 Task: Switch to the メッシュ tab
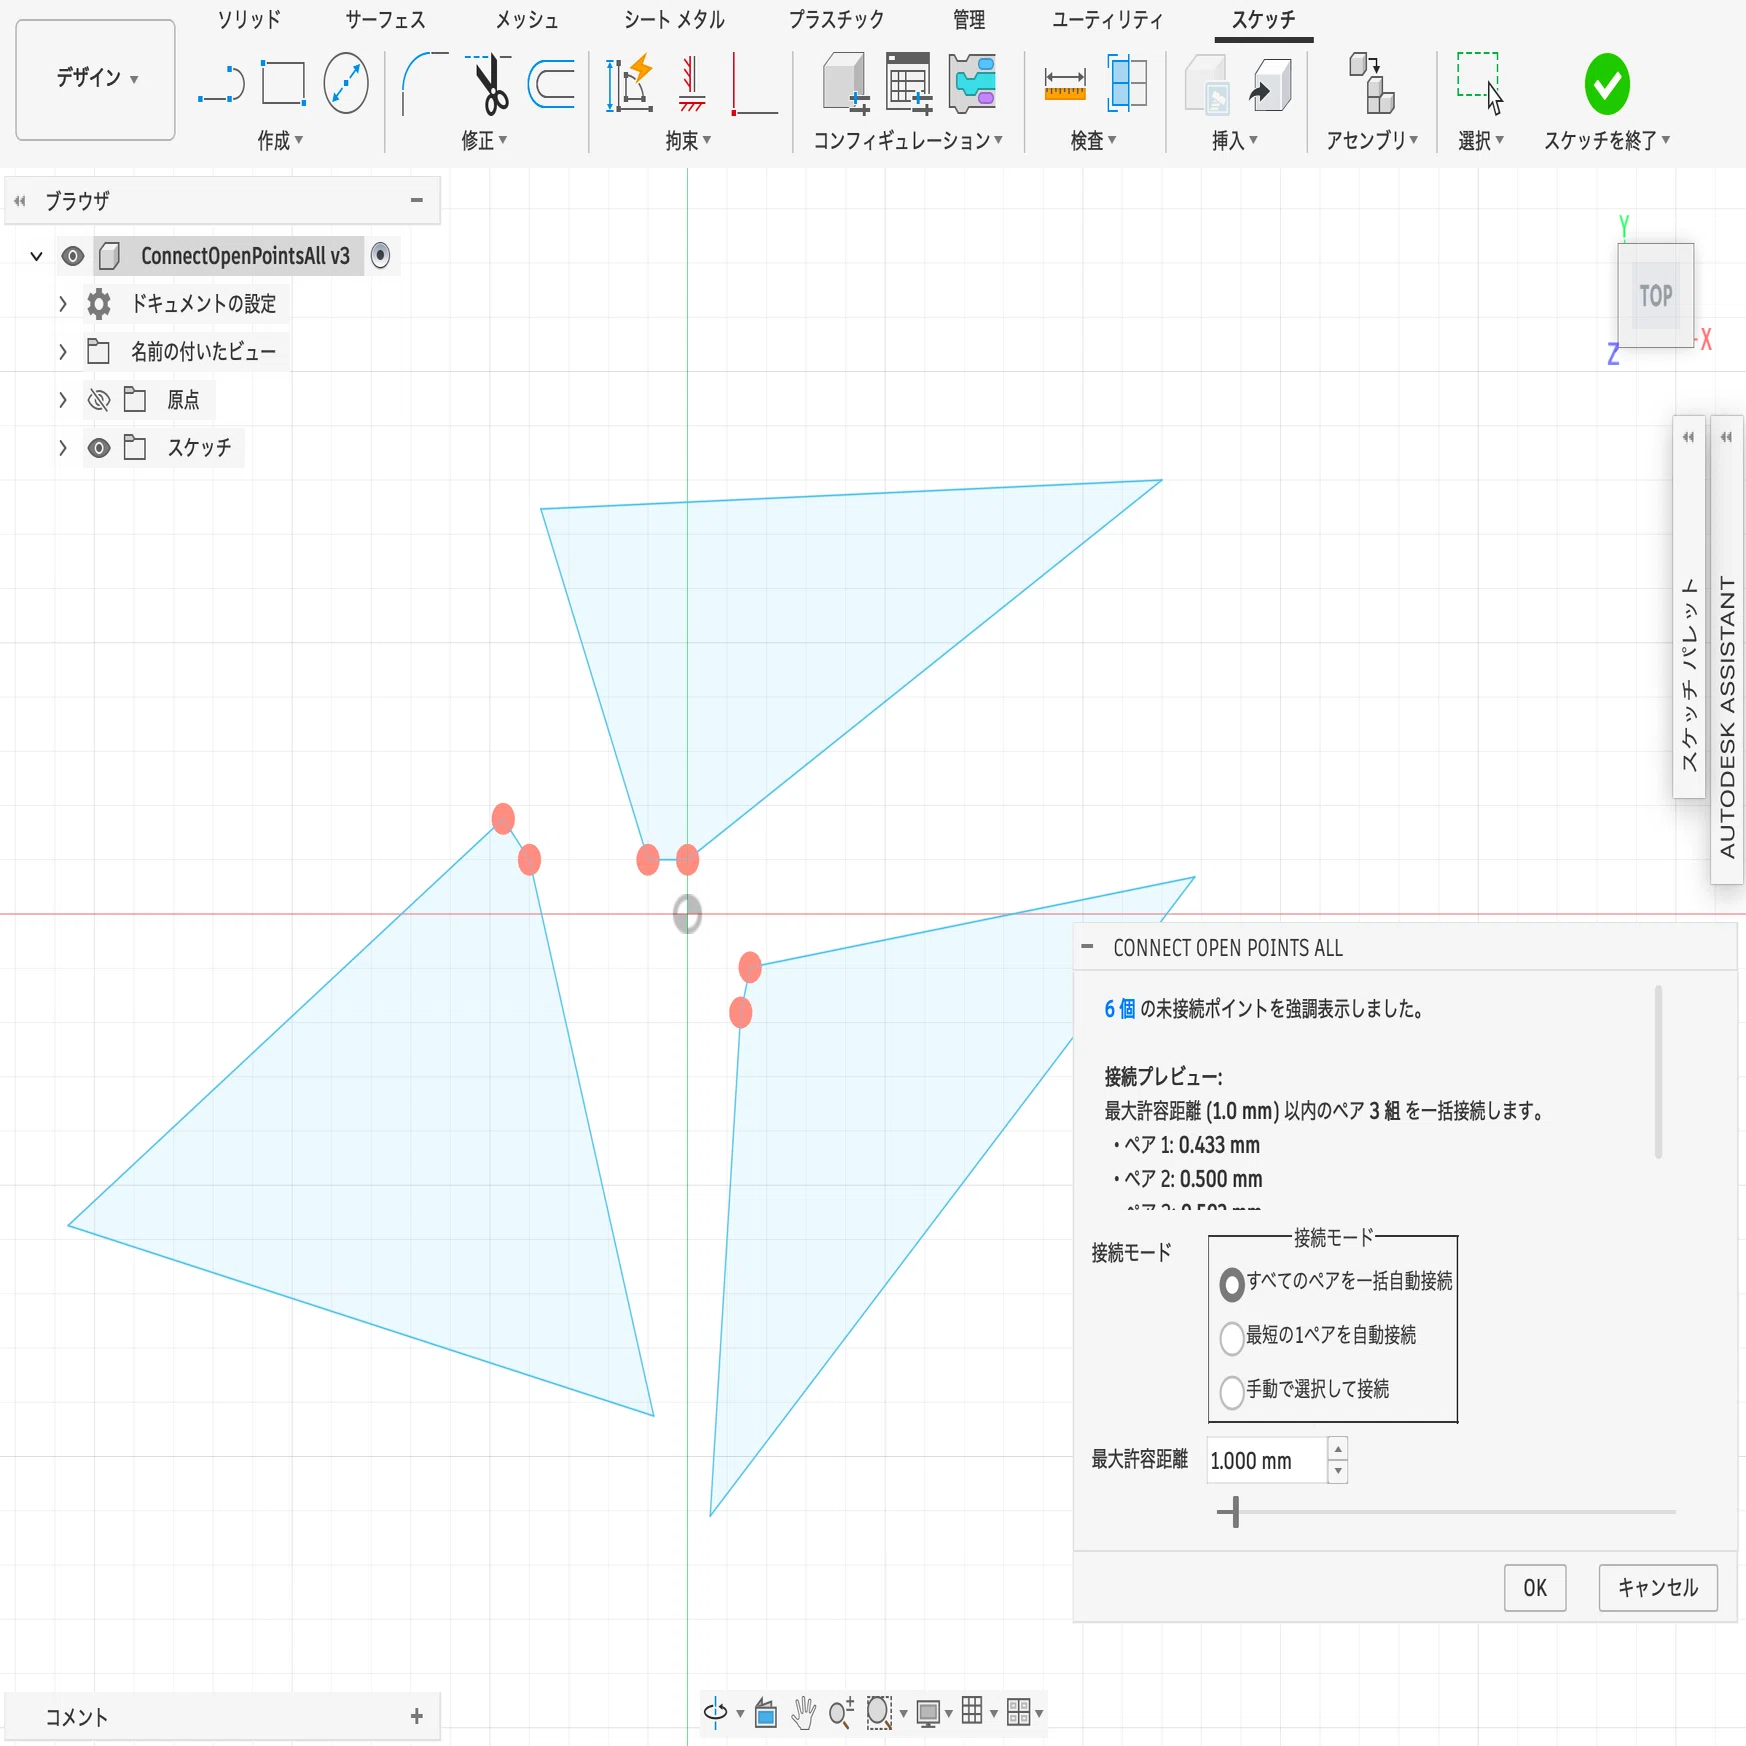coord(526,20)
